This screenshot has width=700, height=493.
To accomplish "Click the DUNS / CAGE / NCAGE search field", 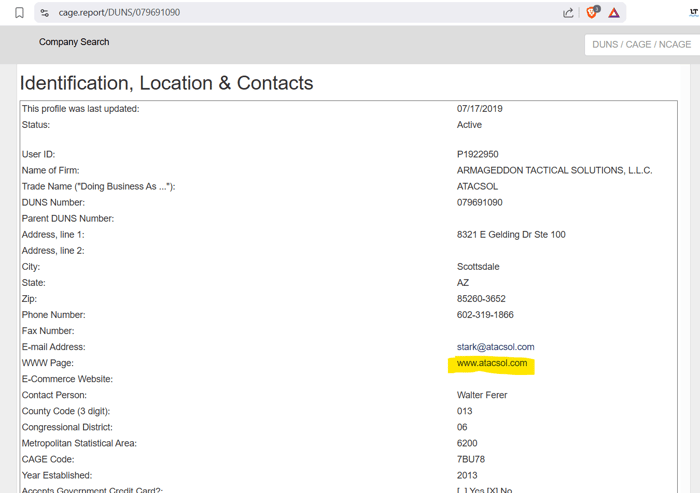I will point(641,44).
